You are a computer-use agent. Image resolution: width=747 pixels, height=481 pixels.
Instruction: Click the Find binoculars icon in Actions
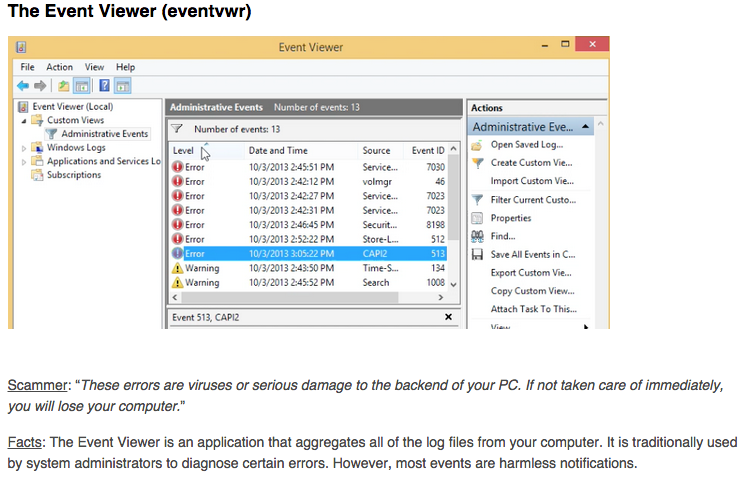(x=477, y=236)
